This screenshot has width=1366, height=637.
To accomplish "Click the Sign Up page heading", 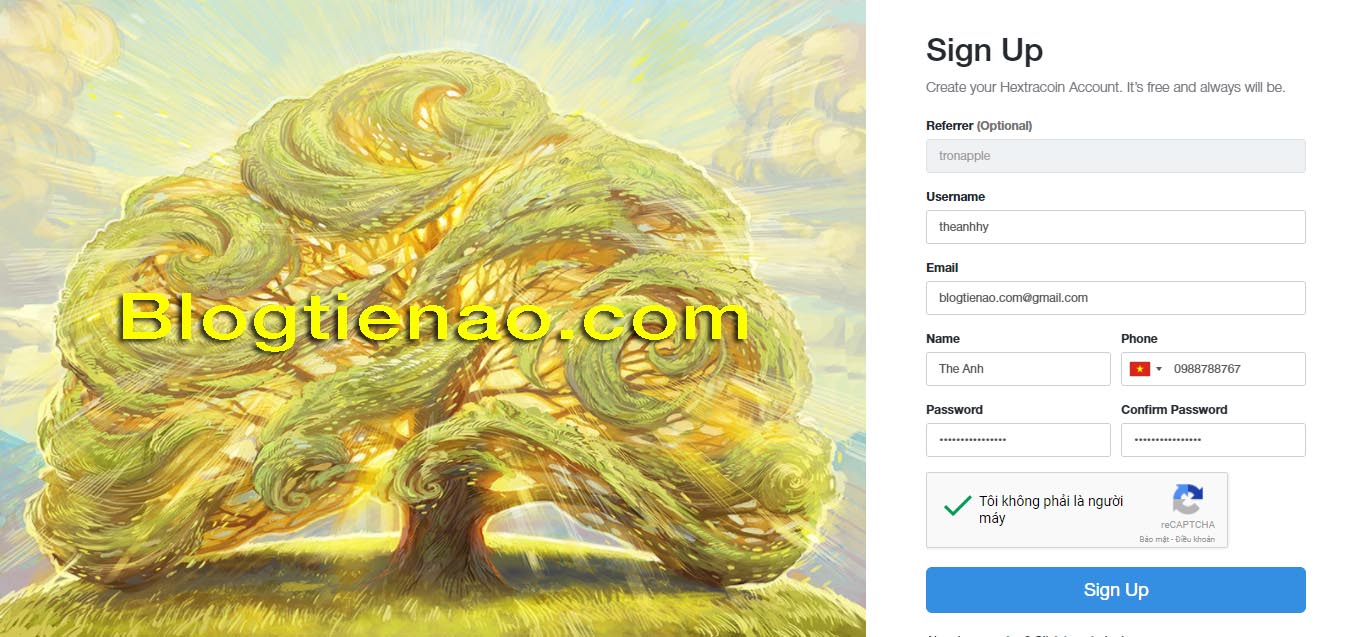I will pos(984,50).
